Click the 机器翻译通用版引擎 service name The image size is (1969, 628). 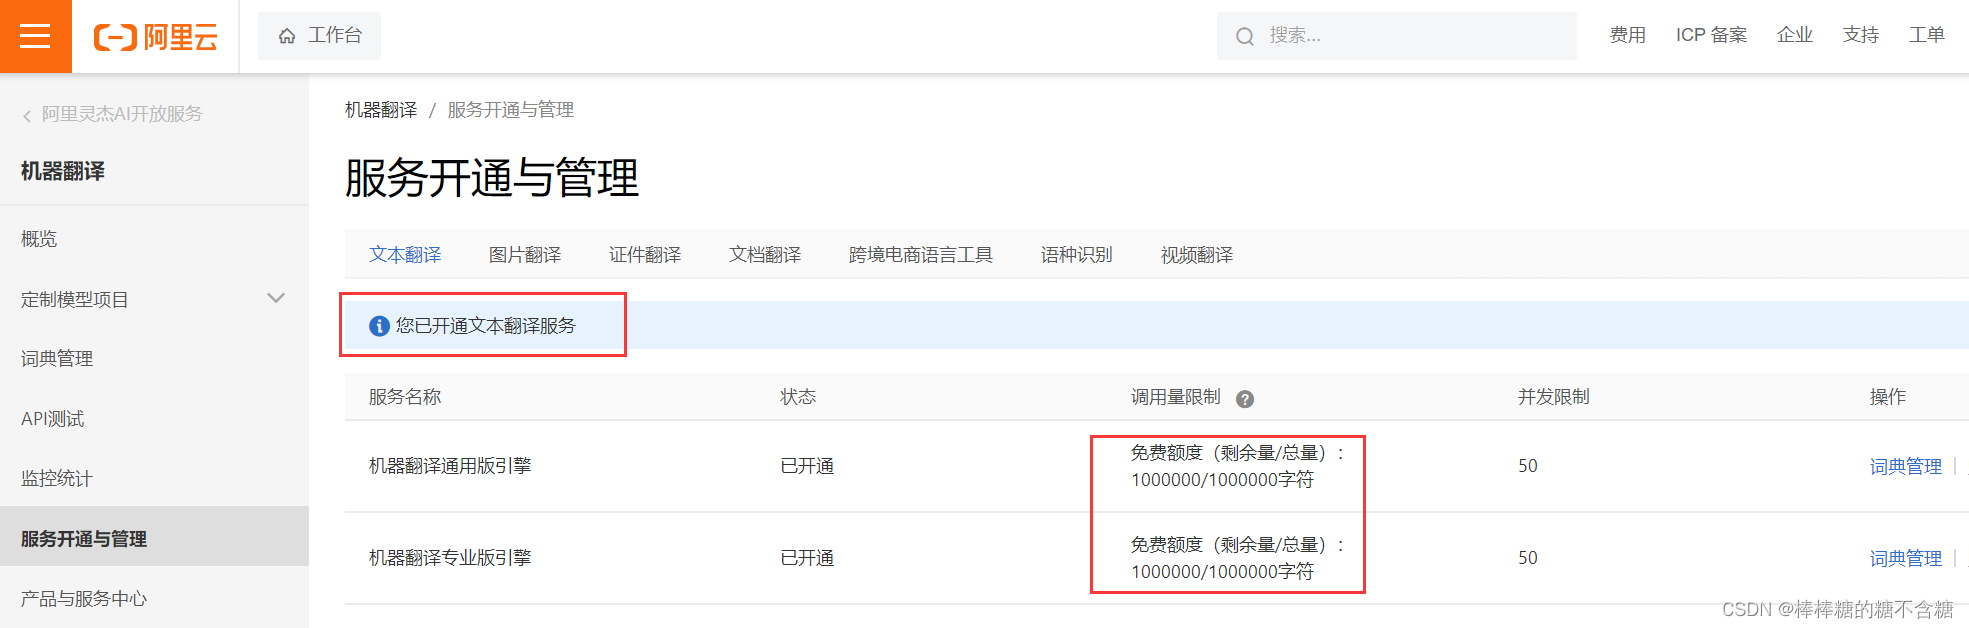(450, 466)
